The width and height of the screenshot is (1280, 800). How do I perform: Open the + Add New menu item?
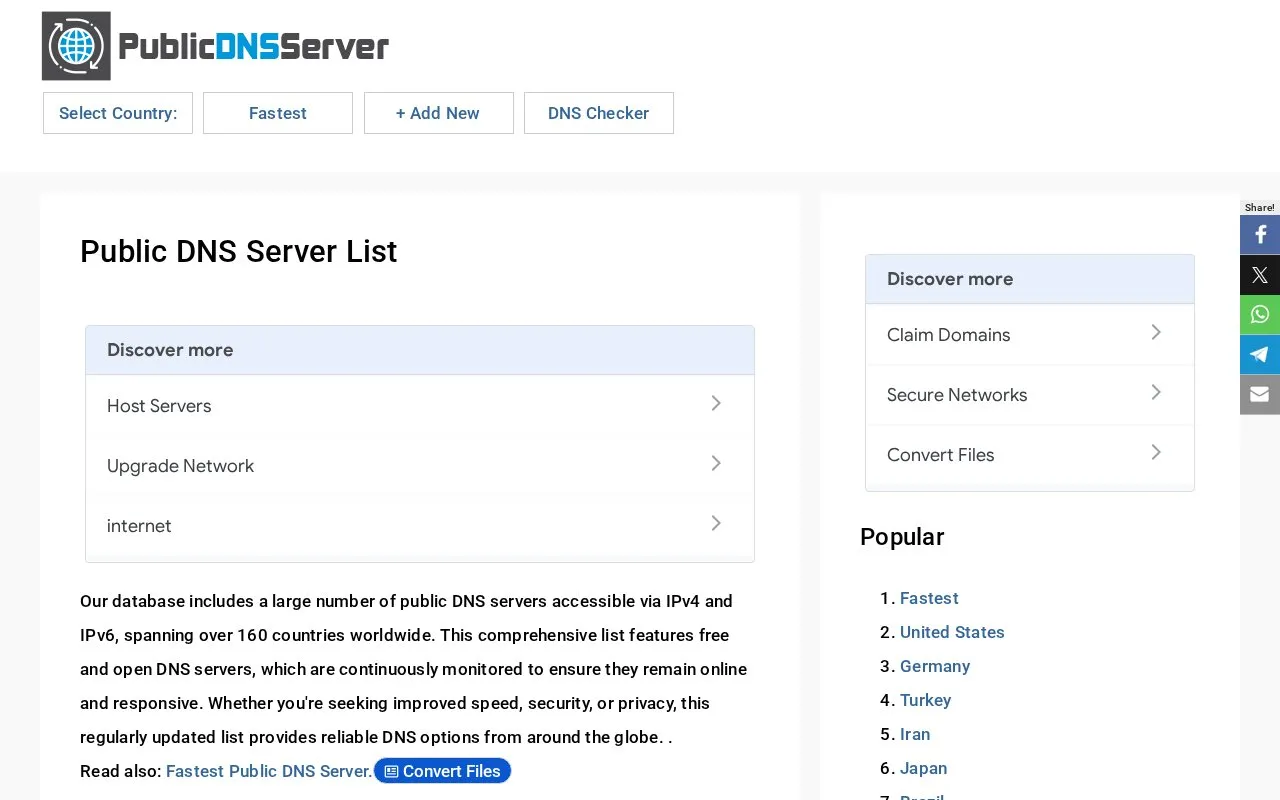tap(439, 113)
